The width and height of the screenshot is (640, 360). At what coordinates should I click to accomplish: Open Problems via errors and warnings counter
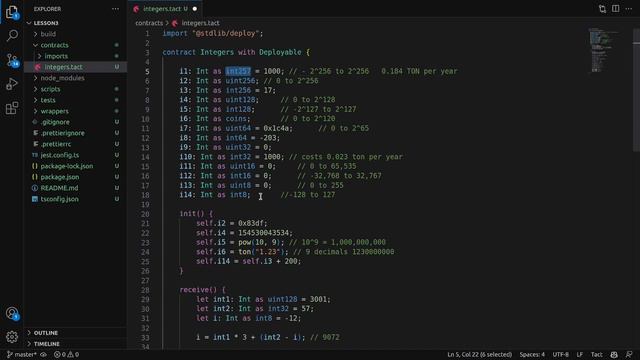coord(67,355)
